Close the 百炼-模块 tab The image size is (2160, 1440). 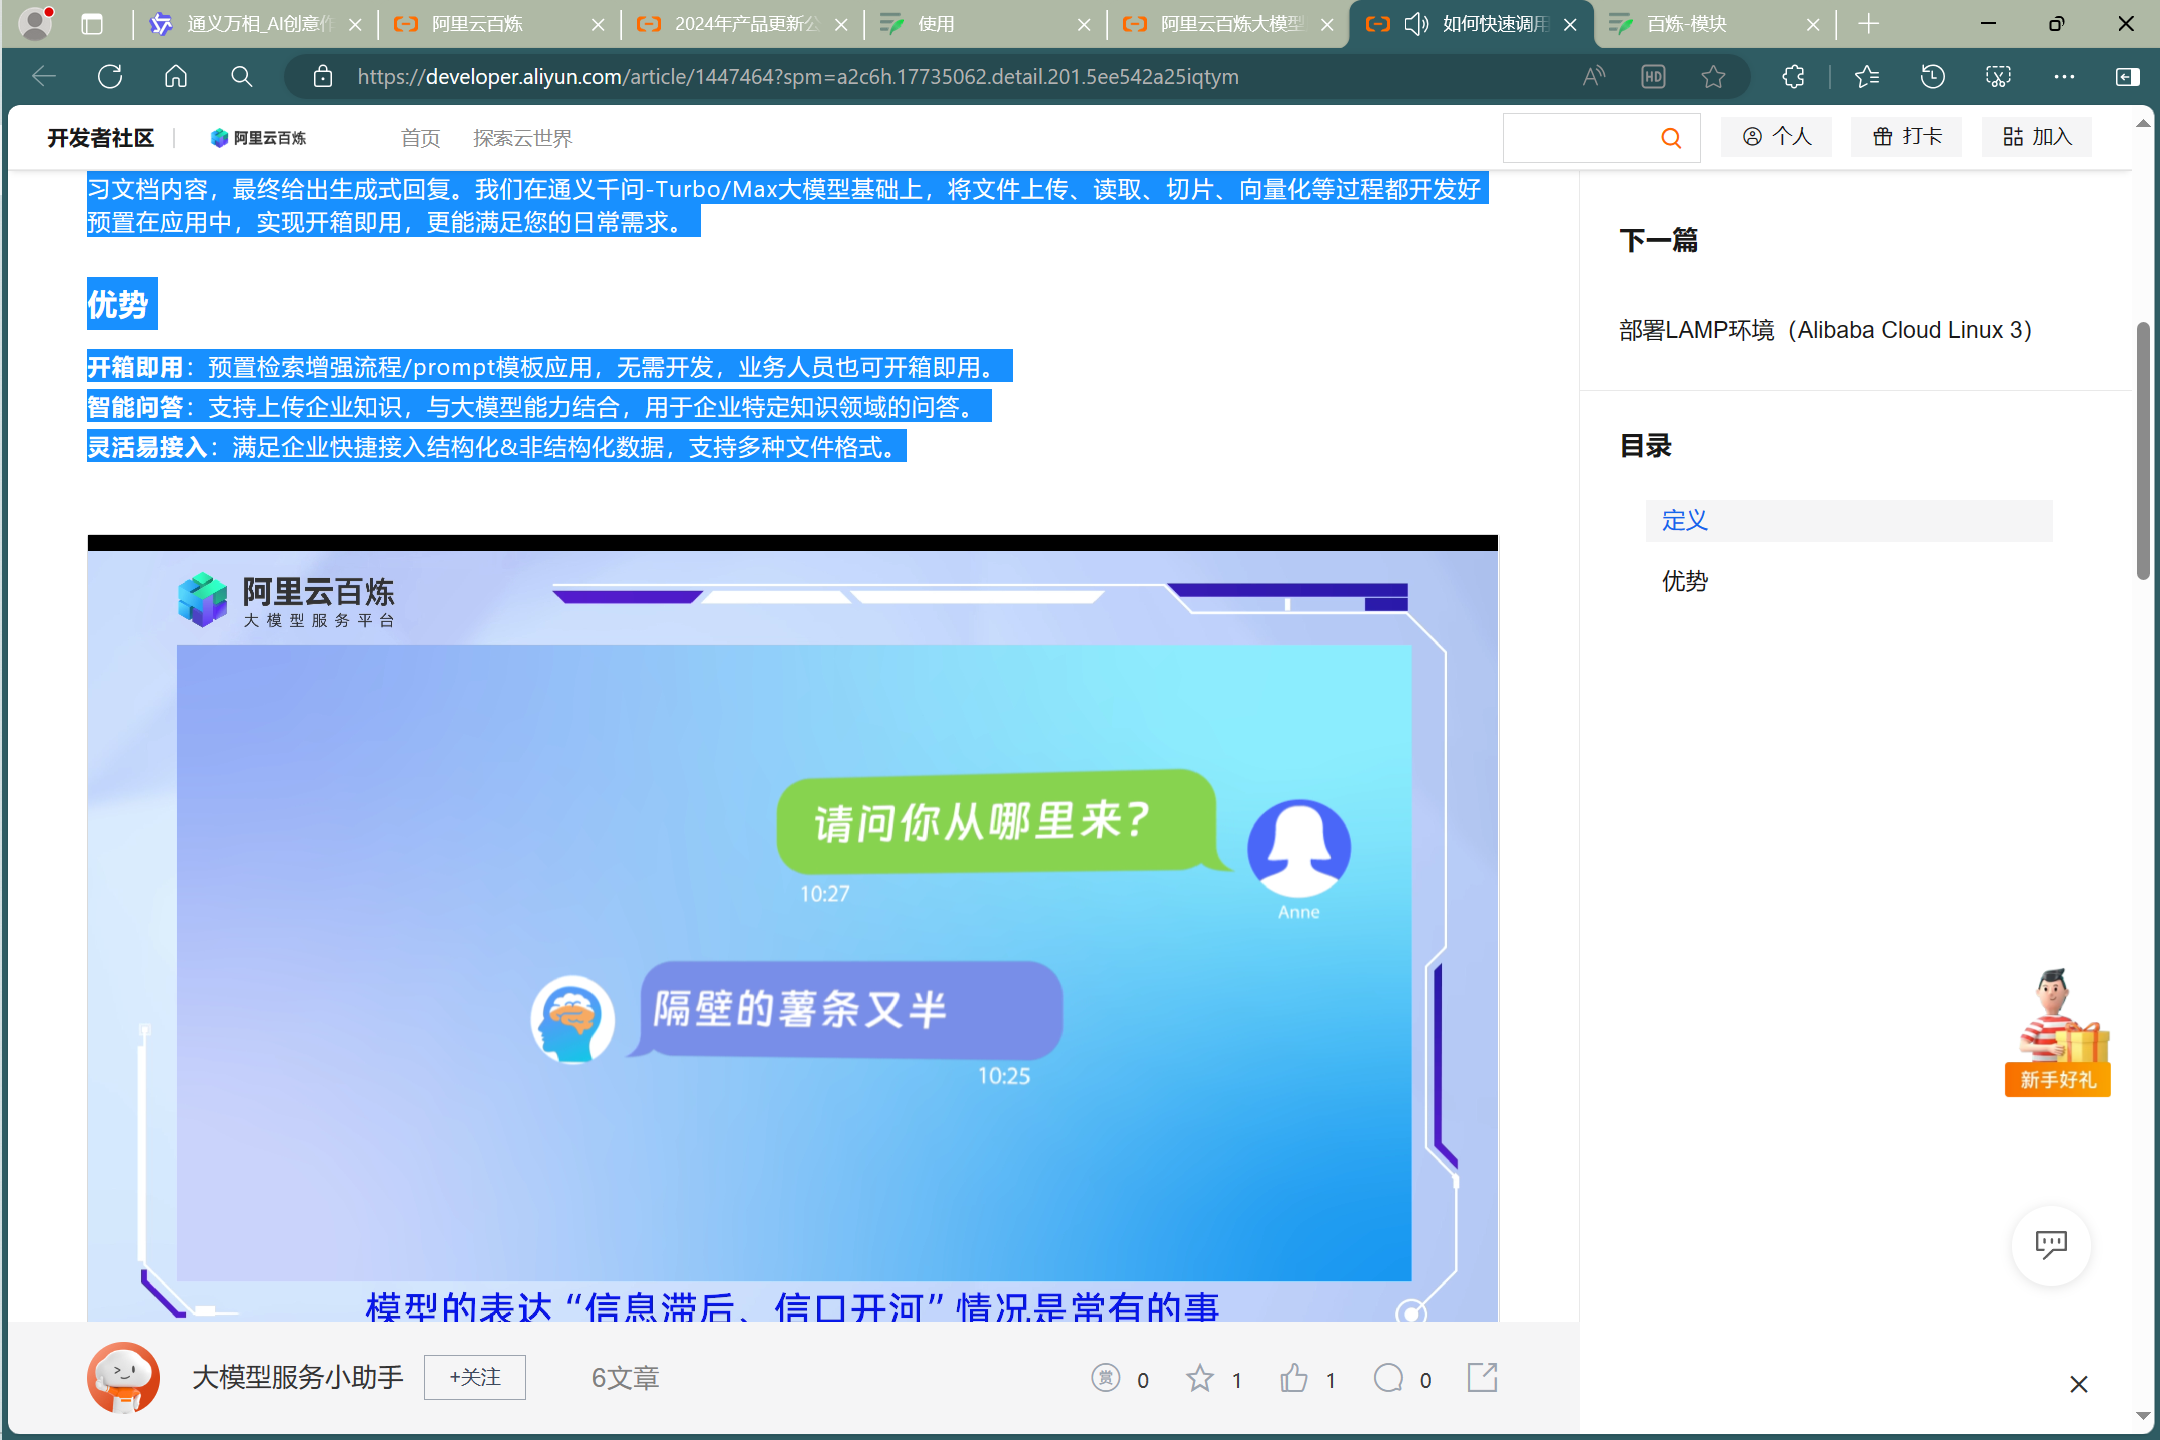tap(1813, 24)
